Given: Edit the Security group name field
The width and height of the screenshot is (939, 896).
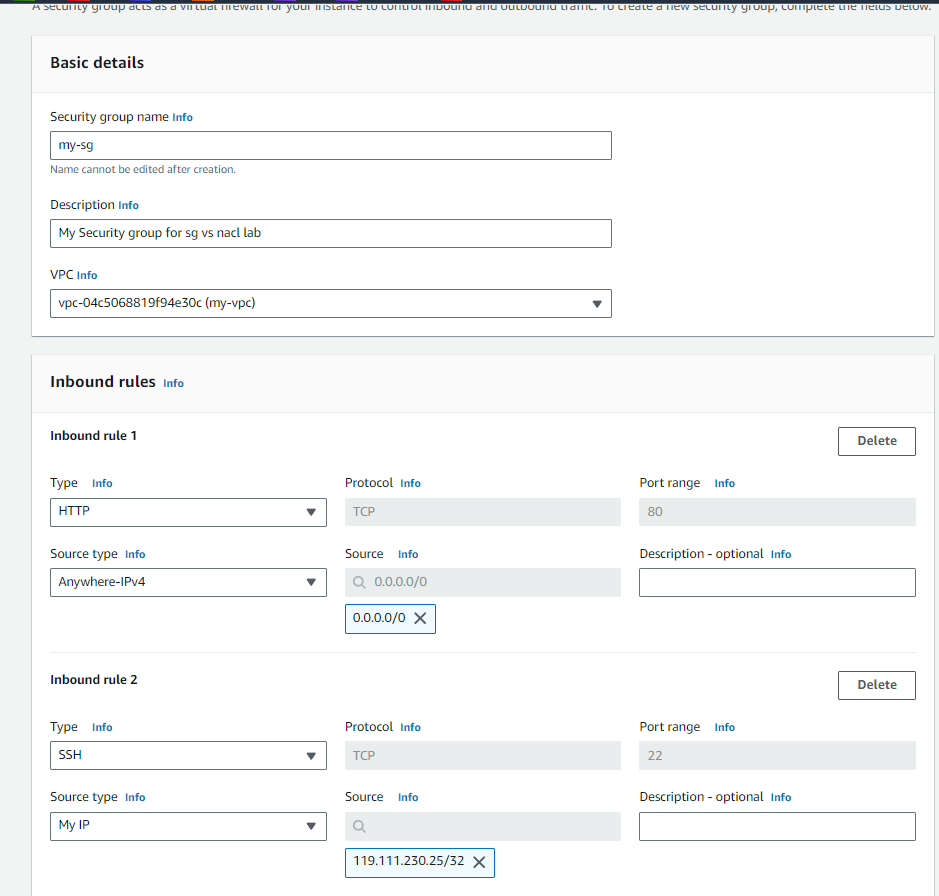Looking at the screenshot, I should pos(331,146).
